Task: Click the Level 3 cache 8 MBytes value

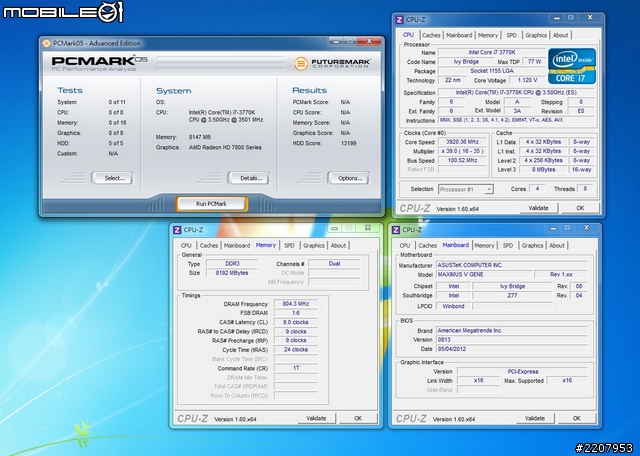Action: point(543,170)
